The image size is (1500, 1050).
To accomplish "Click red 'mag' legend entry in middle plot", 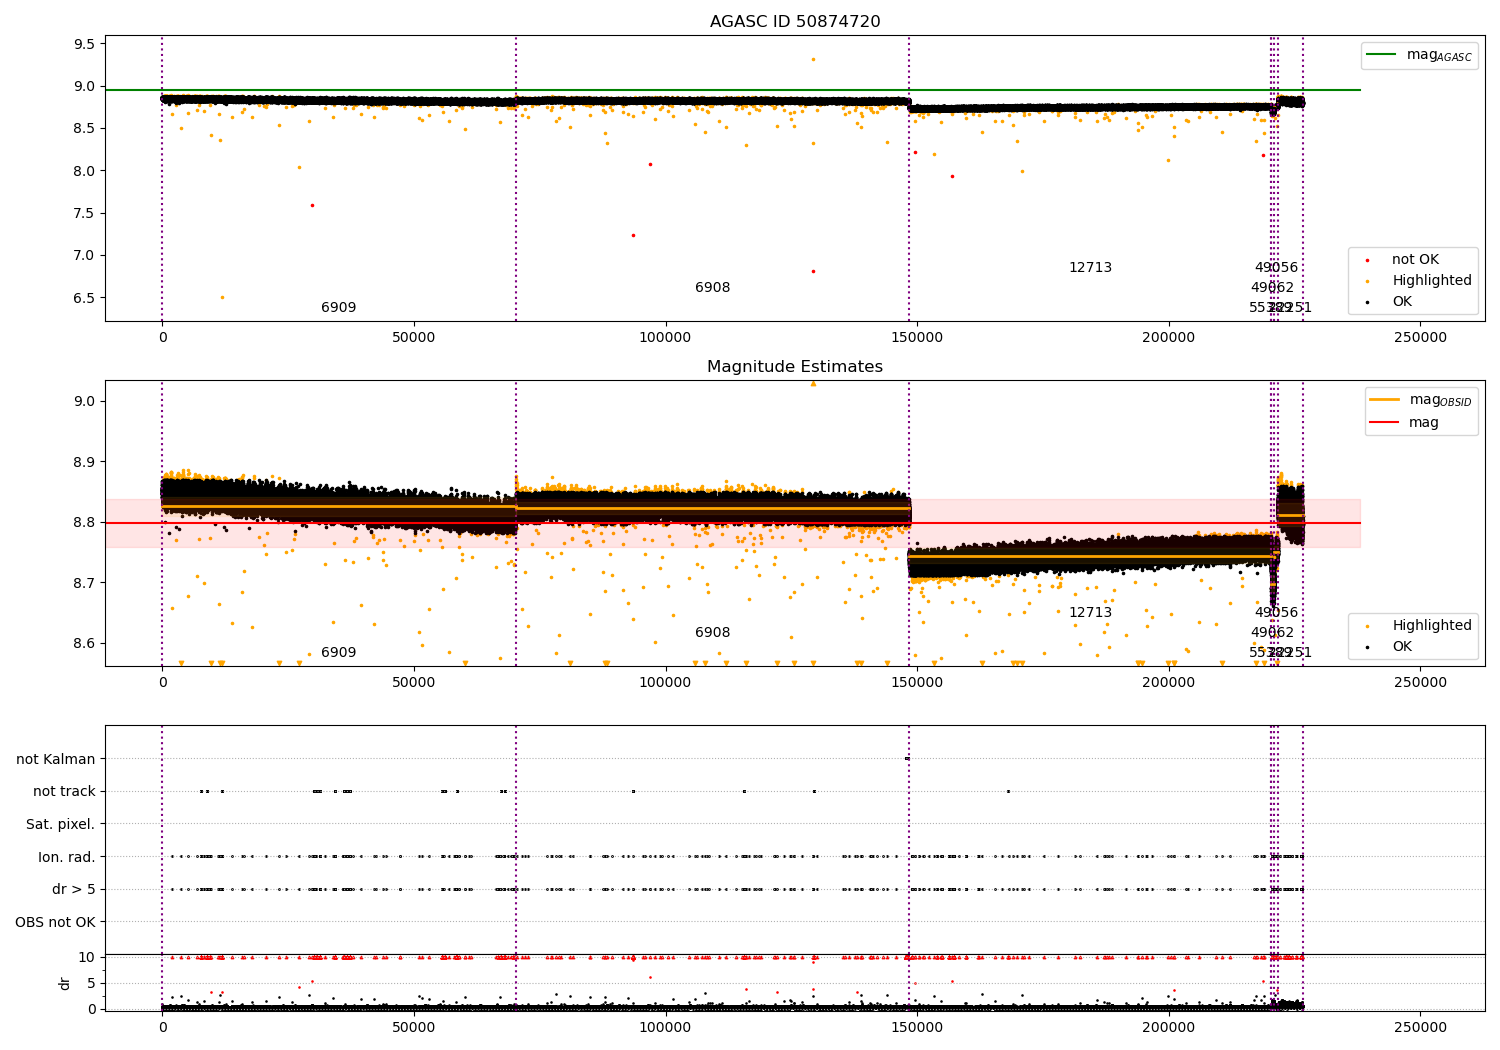I will coord(1423,423).
